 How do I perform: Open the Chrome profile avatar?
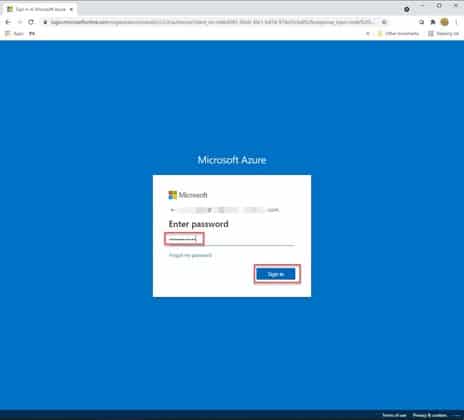(444, 22)
